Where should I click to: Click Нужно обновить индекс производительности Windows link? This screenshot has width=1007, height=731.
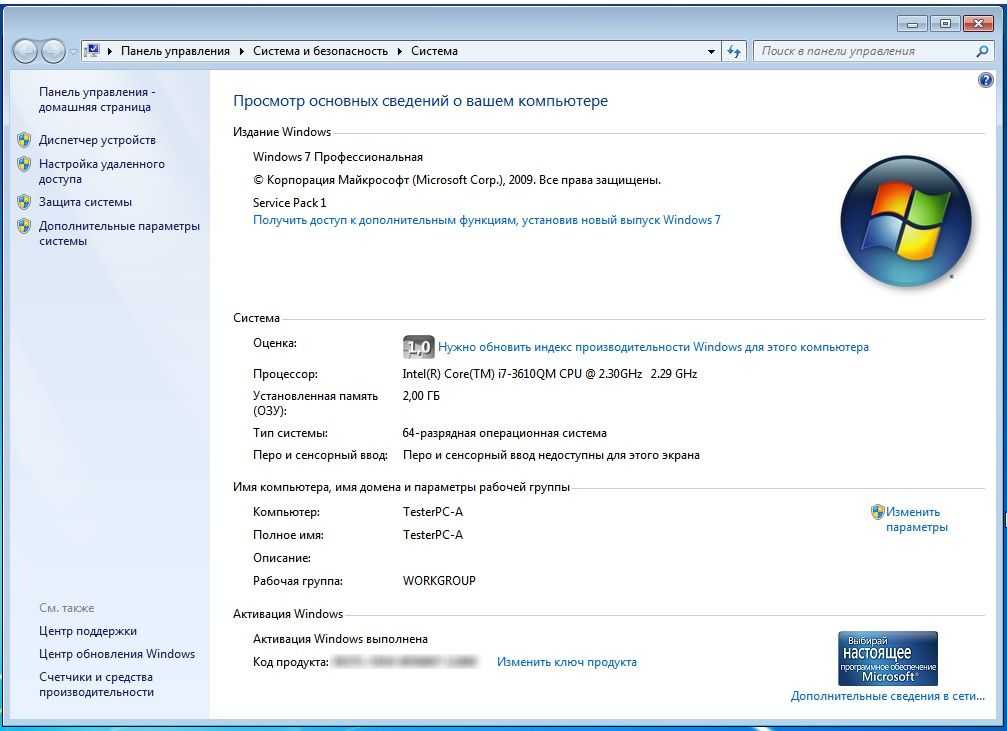[x=653, y=347]
